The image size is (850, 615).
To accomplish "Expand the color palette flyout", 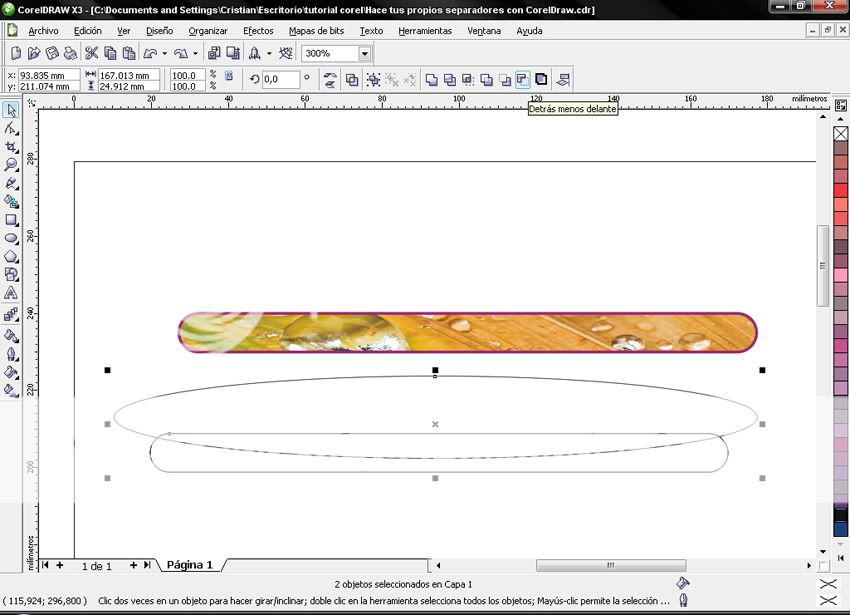I will (840, 558).
